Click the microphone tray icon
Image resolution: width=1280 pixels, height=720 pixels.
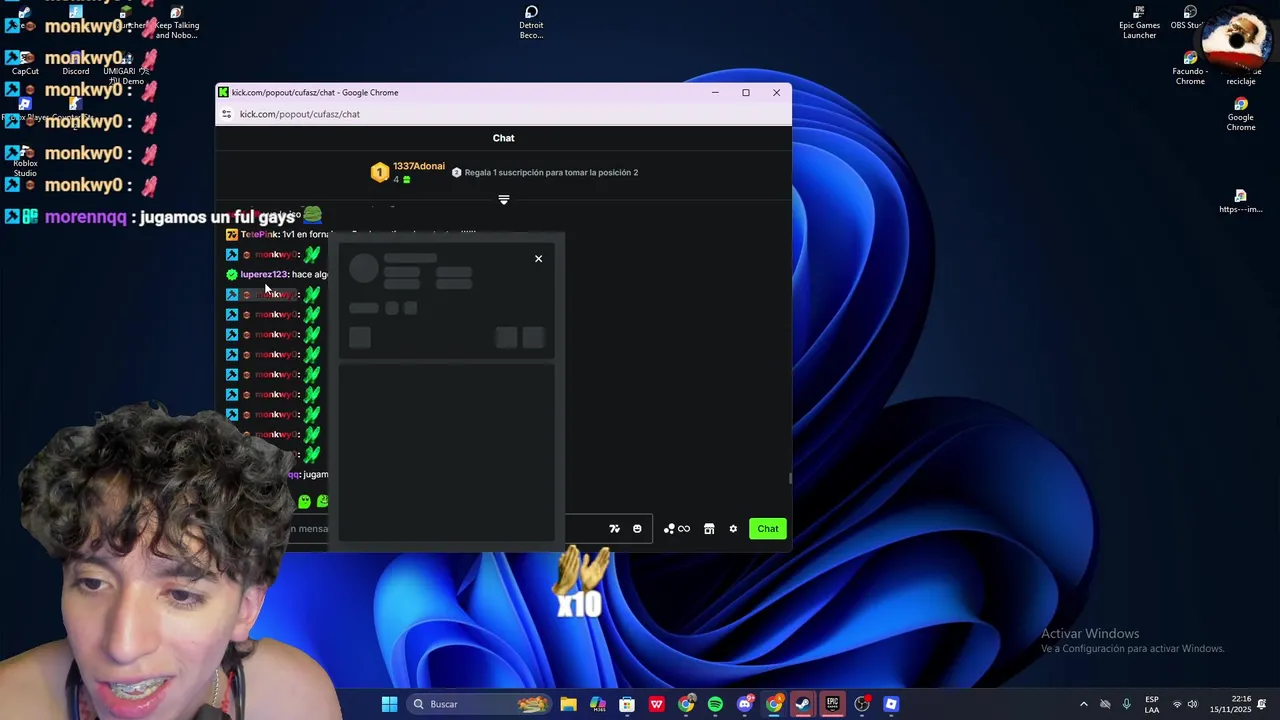pos(1126,704)
